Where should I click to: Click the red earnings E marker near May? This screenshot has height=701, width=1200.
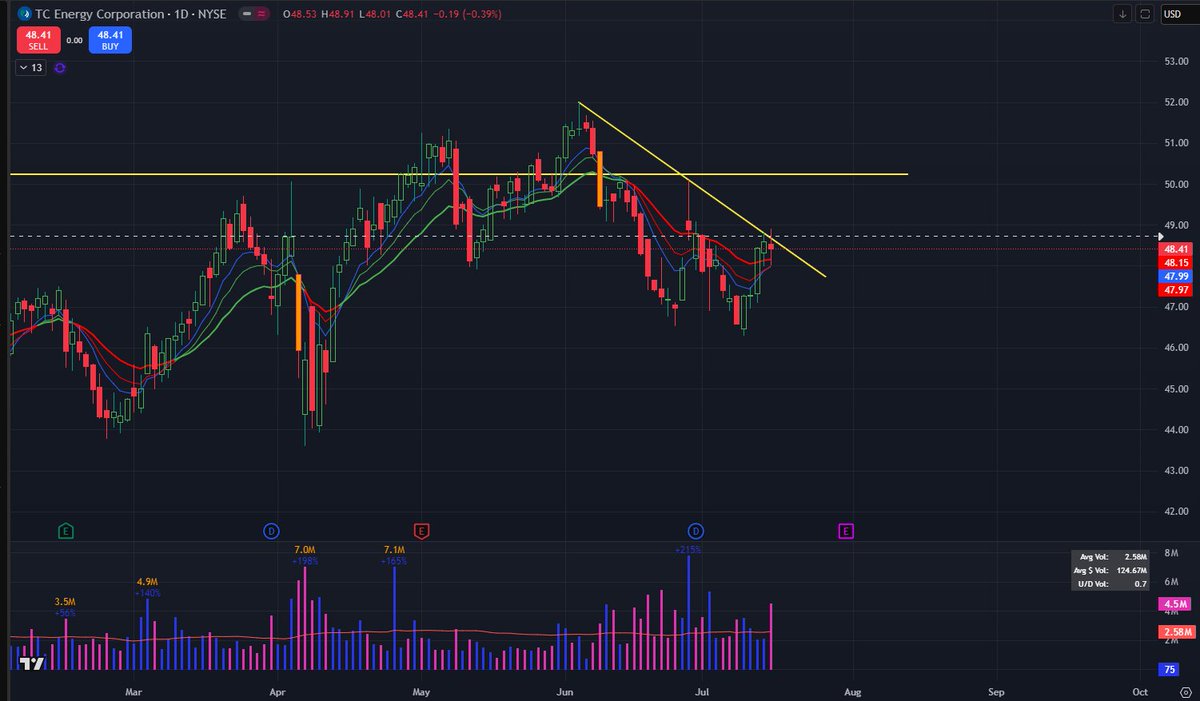421,529
